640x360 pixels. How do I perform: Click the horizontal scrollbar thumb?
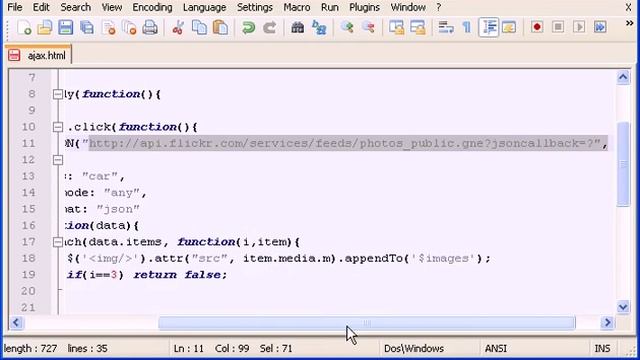[x=367, y=323]
